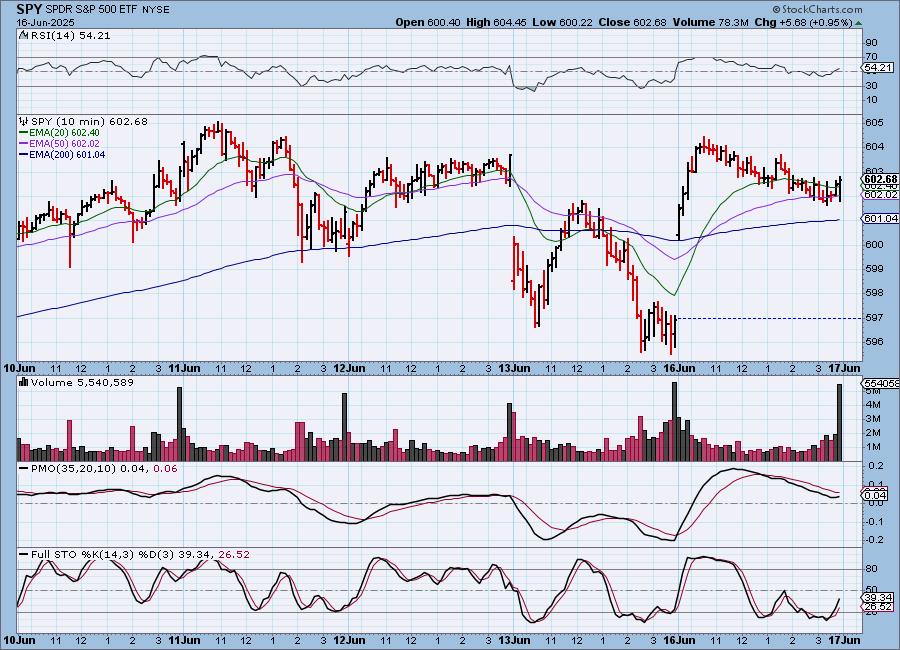900x650 pixels.
Task: Click the -0.2 label on PMO axis
Action: (x=874, y=540)
